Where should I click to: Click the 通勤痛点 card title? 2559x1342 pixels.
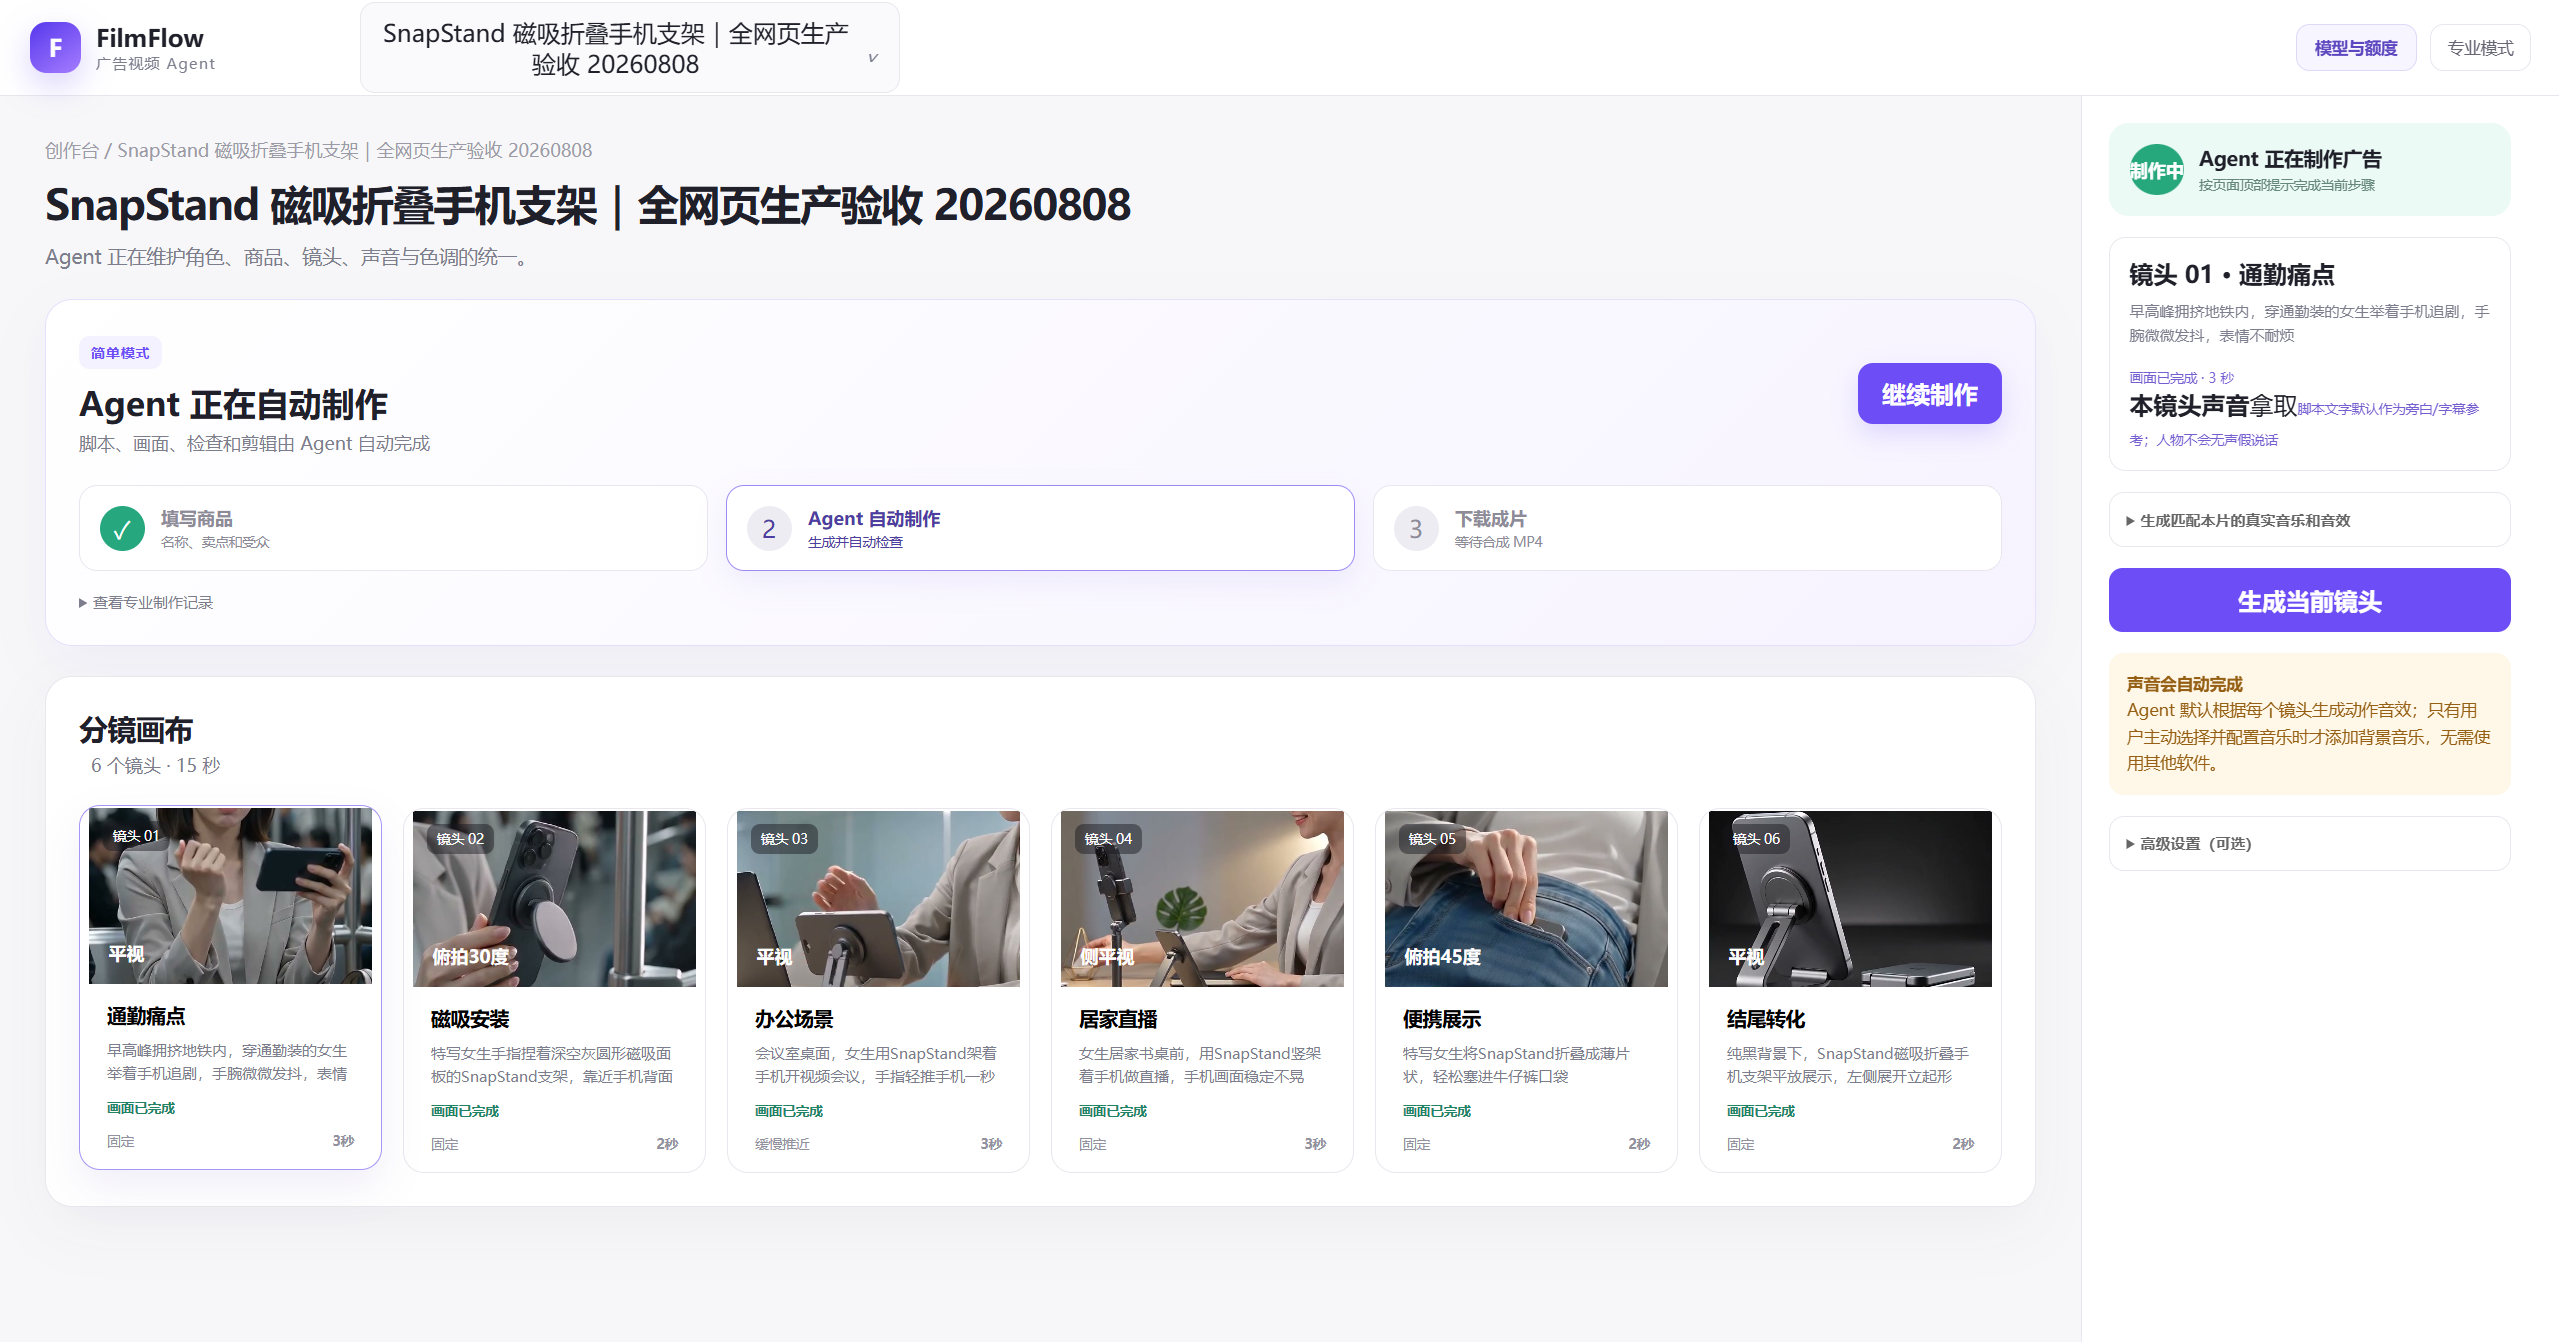146,1016
